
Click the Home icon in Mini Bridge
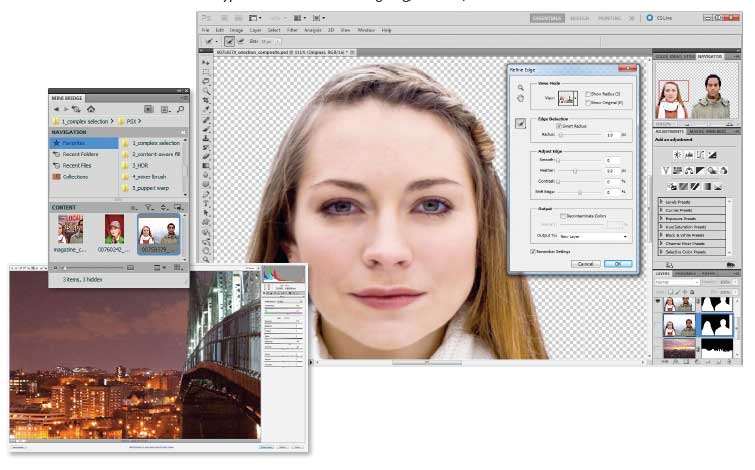coord(91,108)
